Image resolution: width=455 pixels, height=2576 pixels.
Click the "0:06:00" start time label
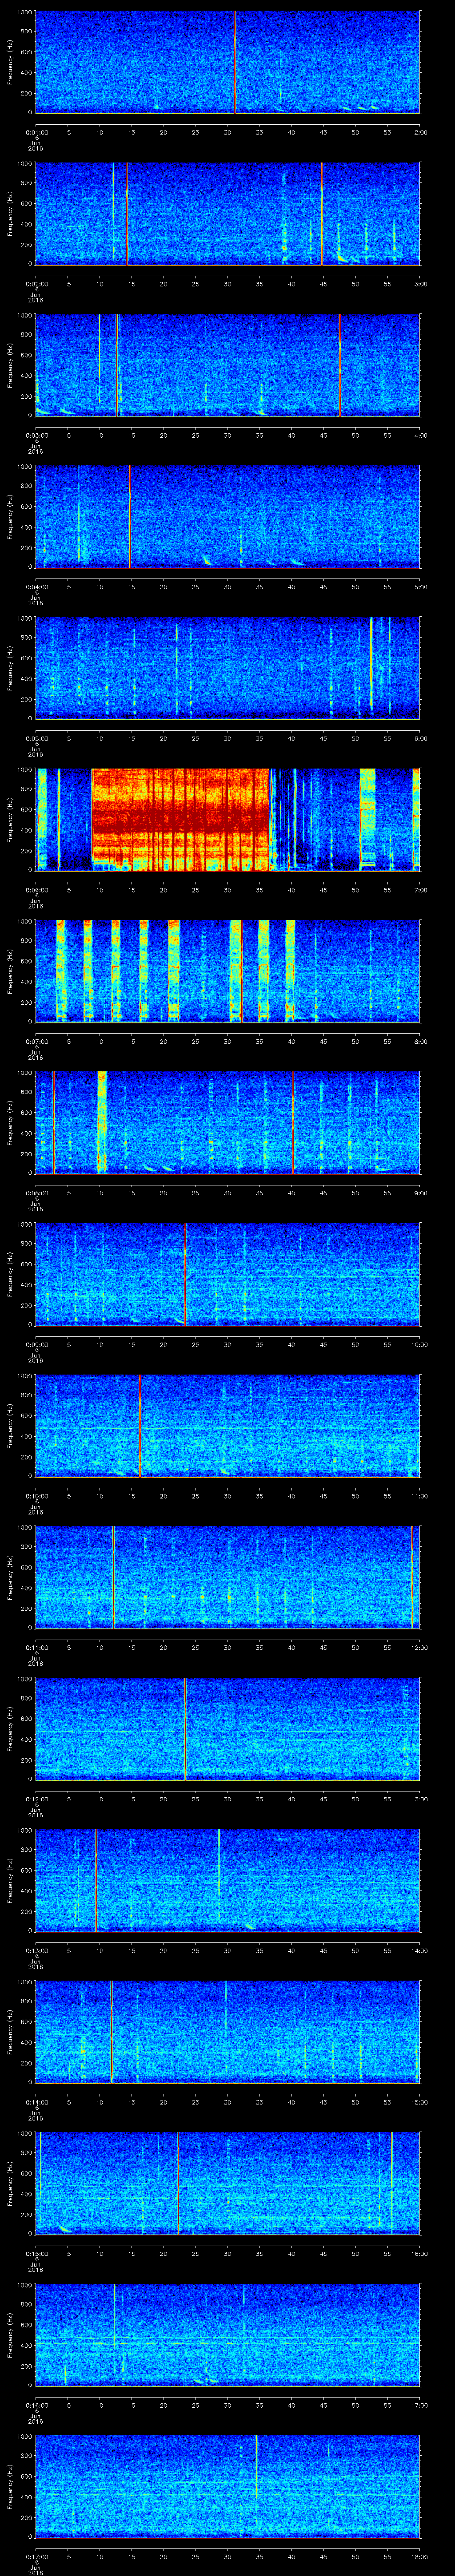[x=37, y=890]
